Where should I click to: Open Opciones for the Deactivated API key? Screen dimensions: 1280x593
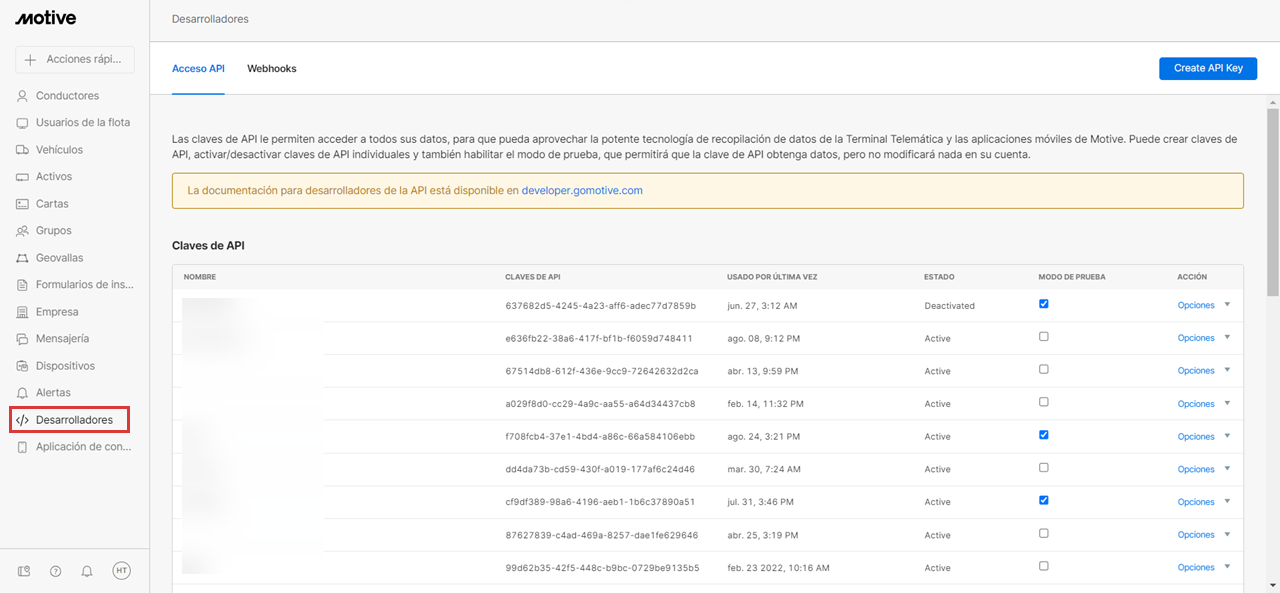click(1196, 305)
